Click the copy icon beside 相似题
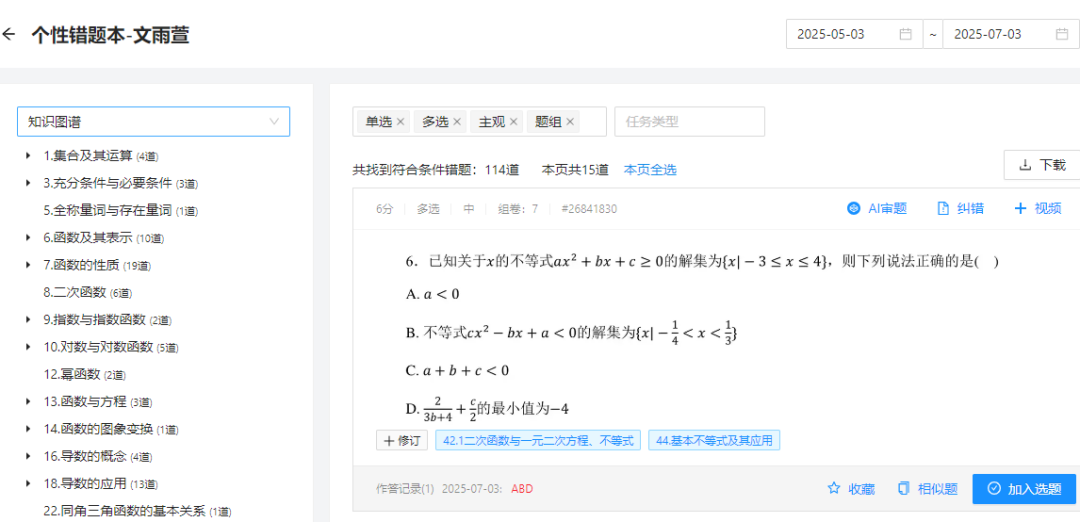 [904, 488]
